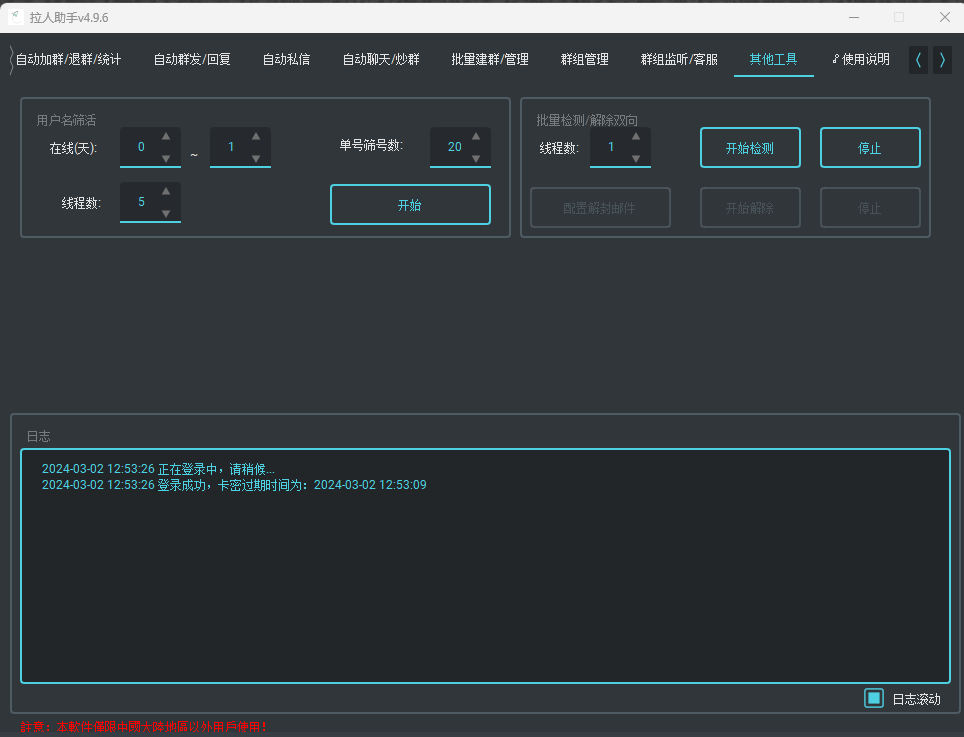Click the 单号筛号数 input field
Viewport: 964px width, 737px height.
coord(452,147)
